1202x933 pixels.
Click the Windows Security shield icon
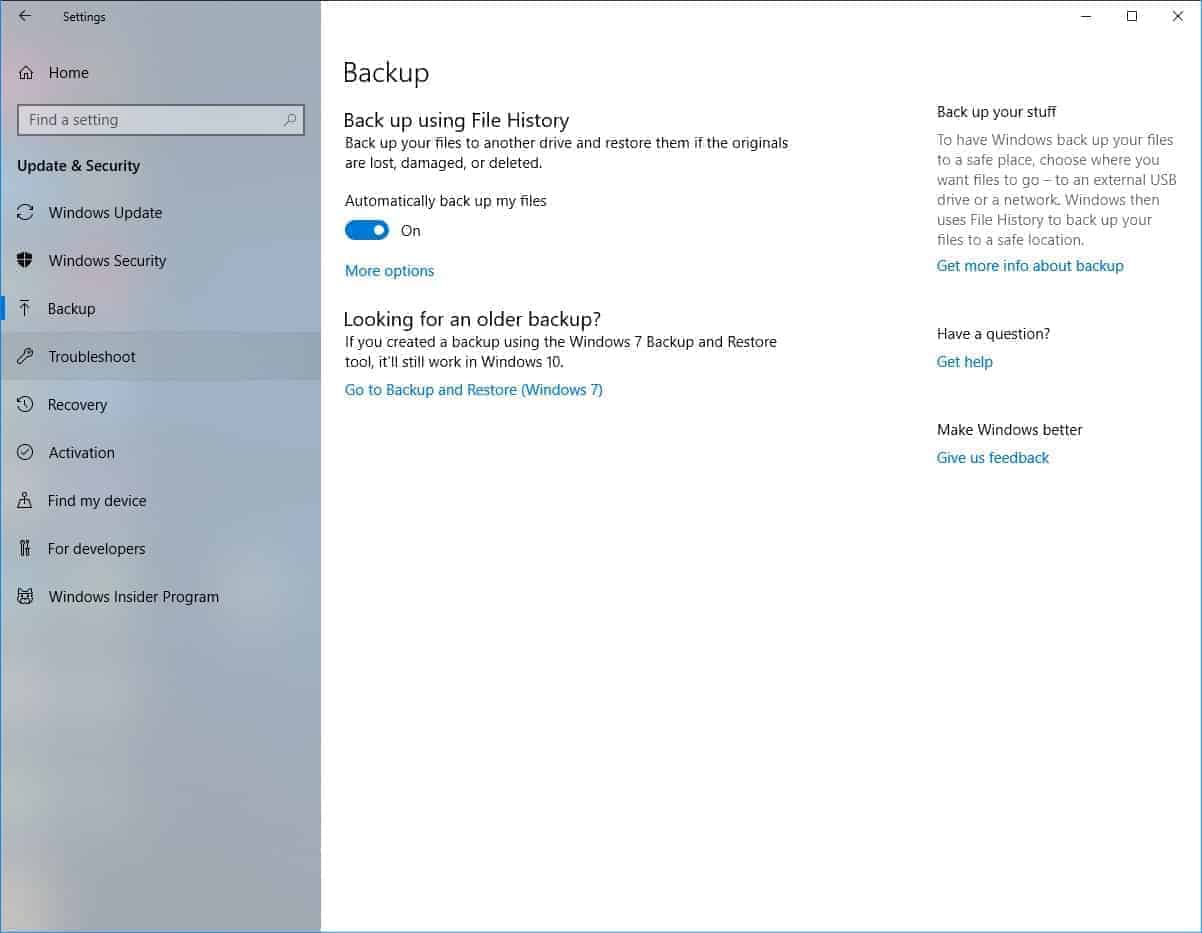point(26,261)
